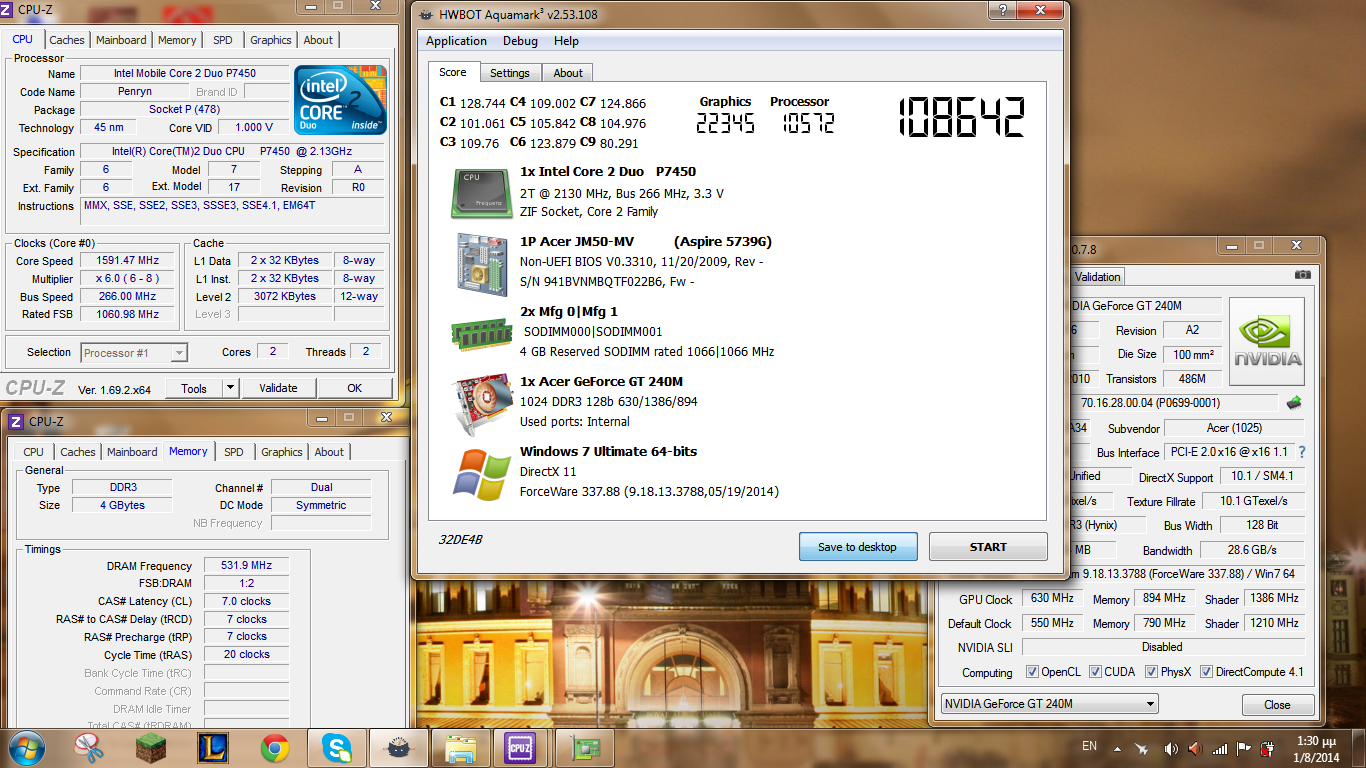
Task: Click the DRAM Frequency 531.9 MHz value
Action: [x=246, y=566]
